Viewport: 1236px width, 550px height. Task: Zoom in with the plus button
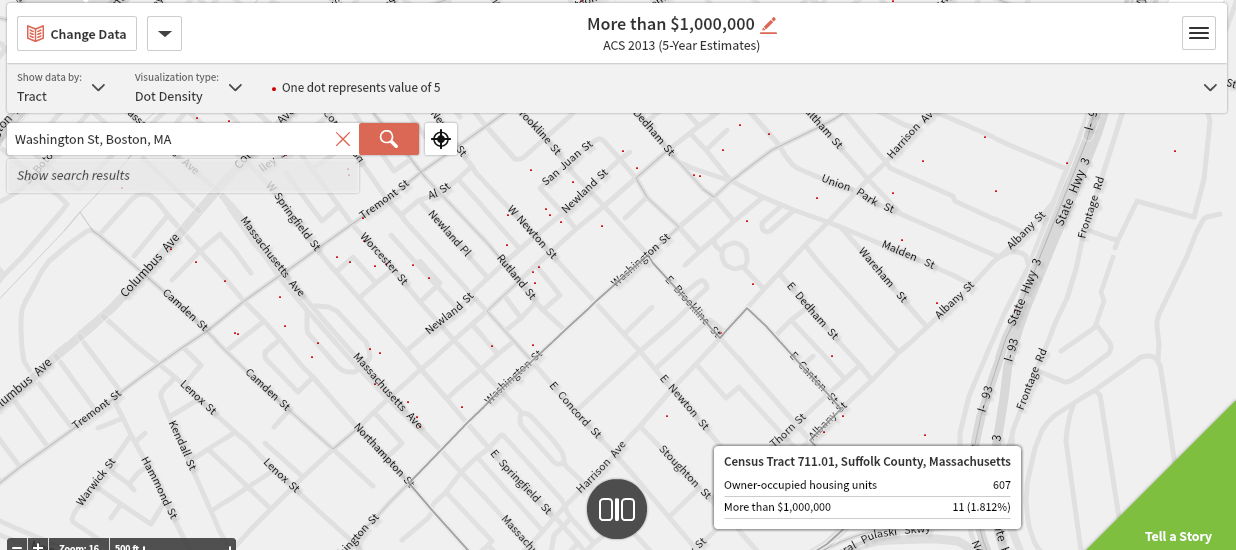37,546
